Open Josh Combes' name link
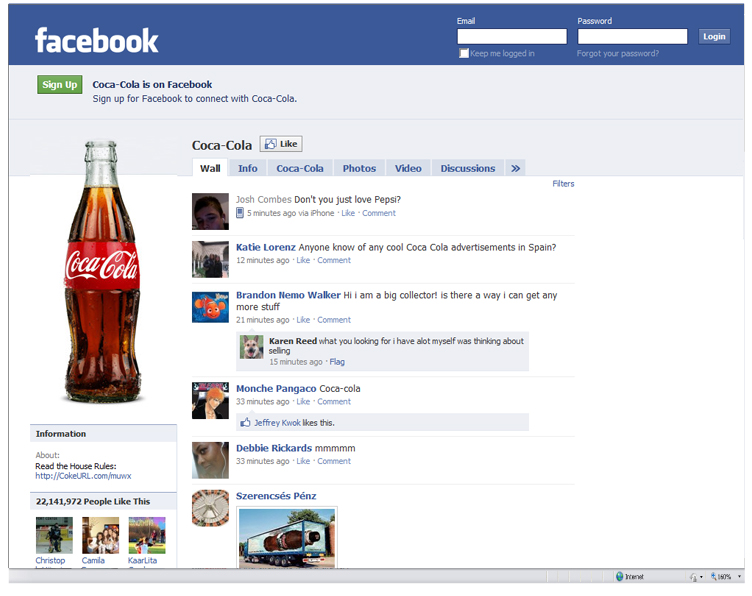Viewport: 752px width, 596px height. [x=264, y=199]
